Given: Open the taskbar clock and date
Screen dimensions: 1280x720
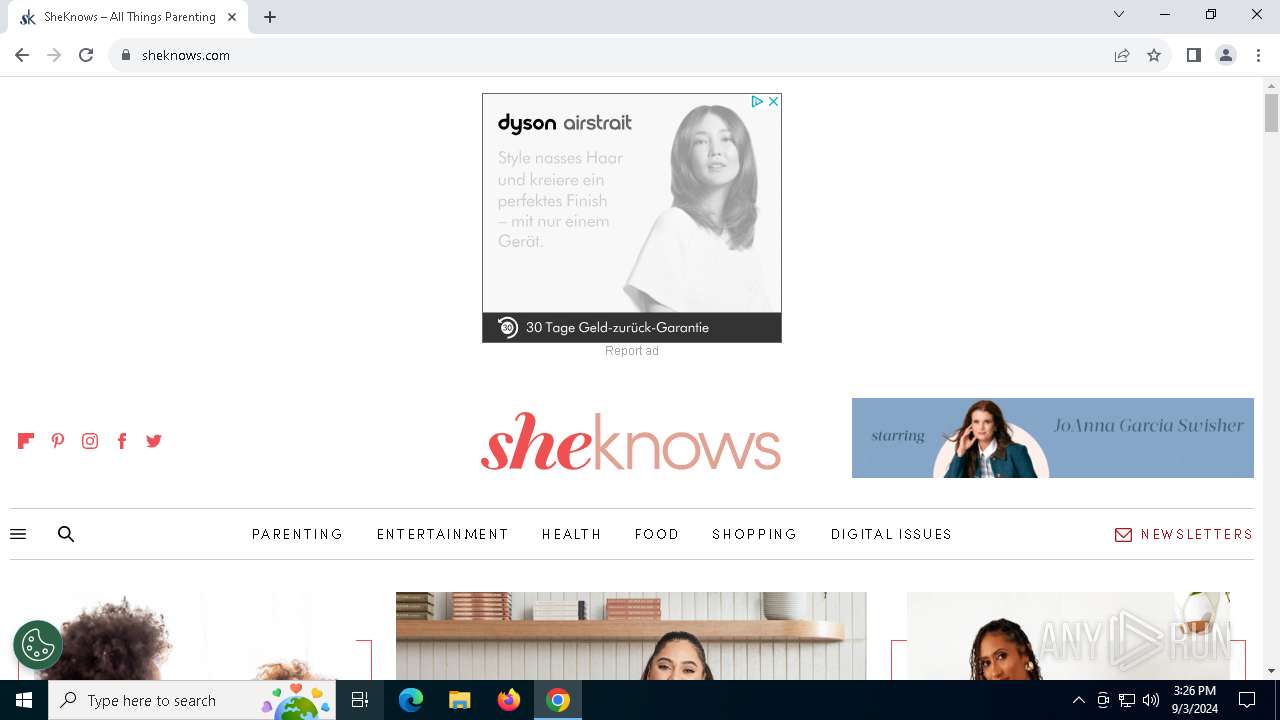Looking at the screenshot, I should (1194, 700).
